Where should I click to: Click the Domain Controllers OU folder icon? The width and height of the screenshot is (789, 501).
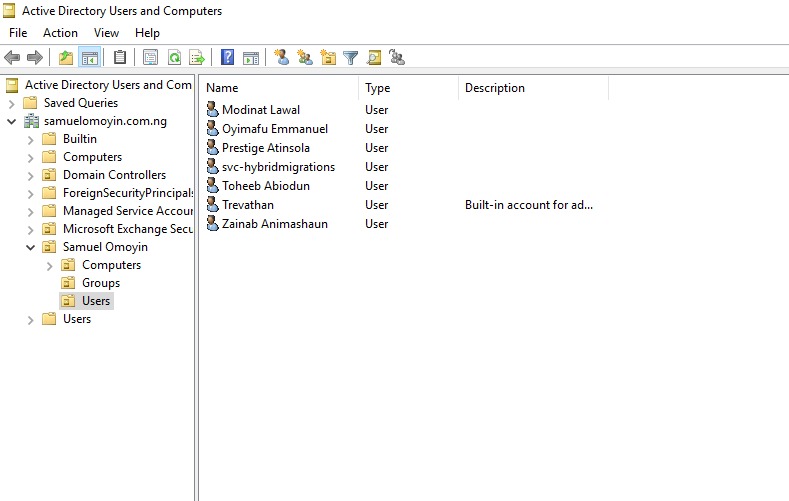[x=49, y=175]
